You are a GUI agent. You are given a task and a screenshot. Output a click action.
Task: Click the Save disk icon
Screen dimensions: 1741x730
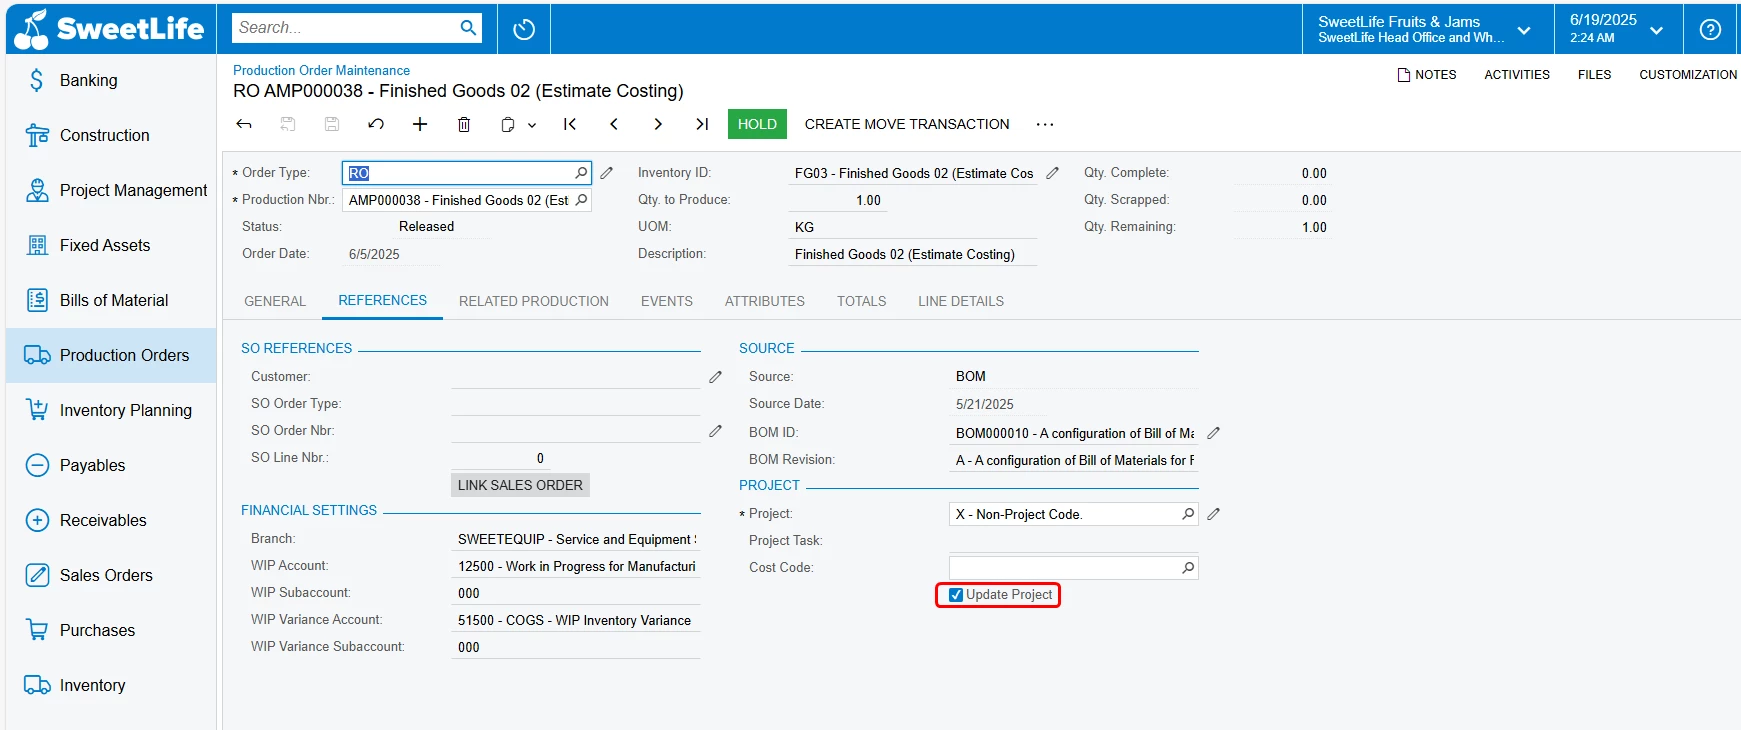(332, 124)
